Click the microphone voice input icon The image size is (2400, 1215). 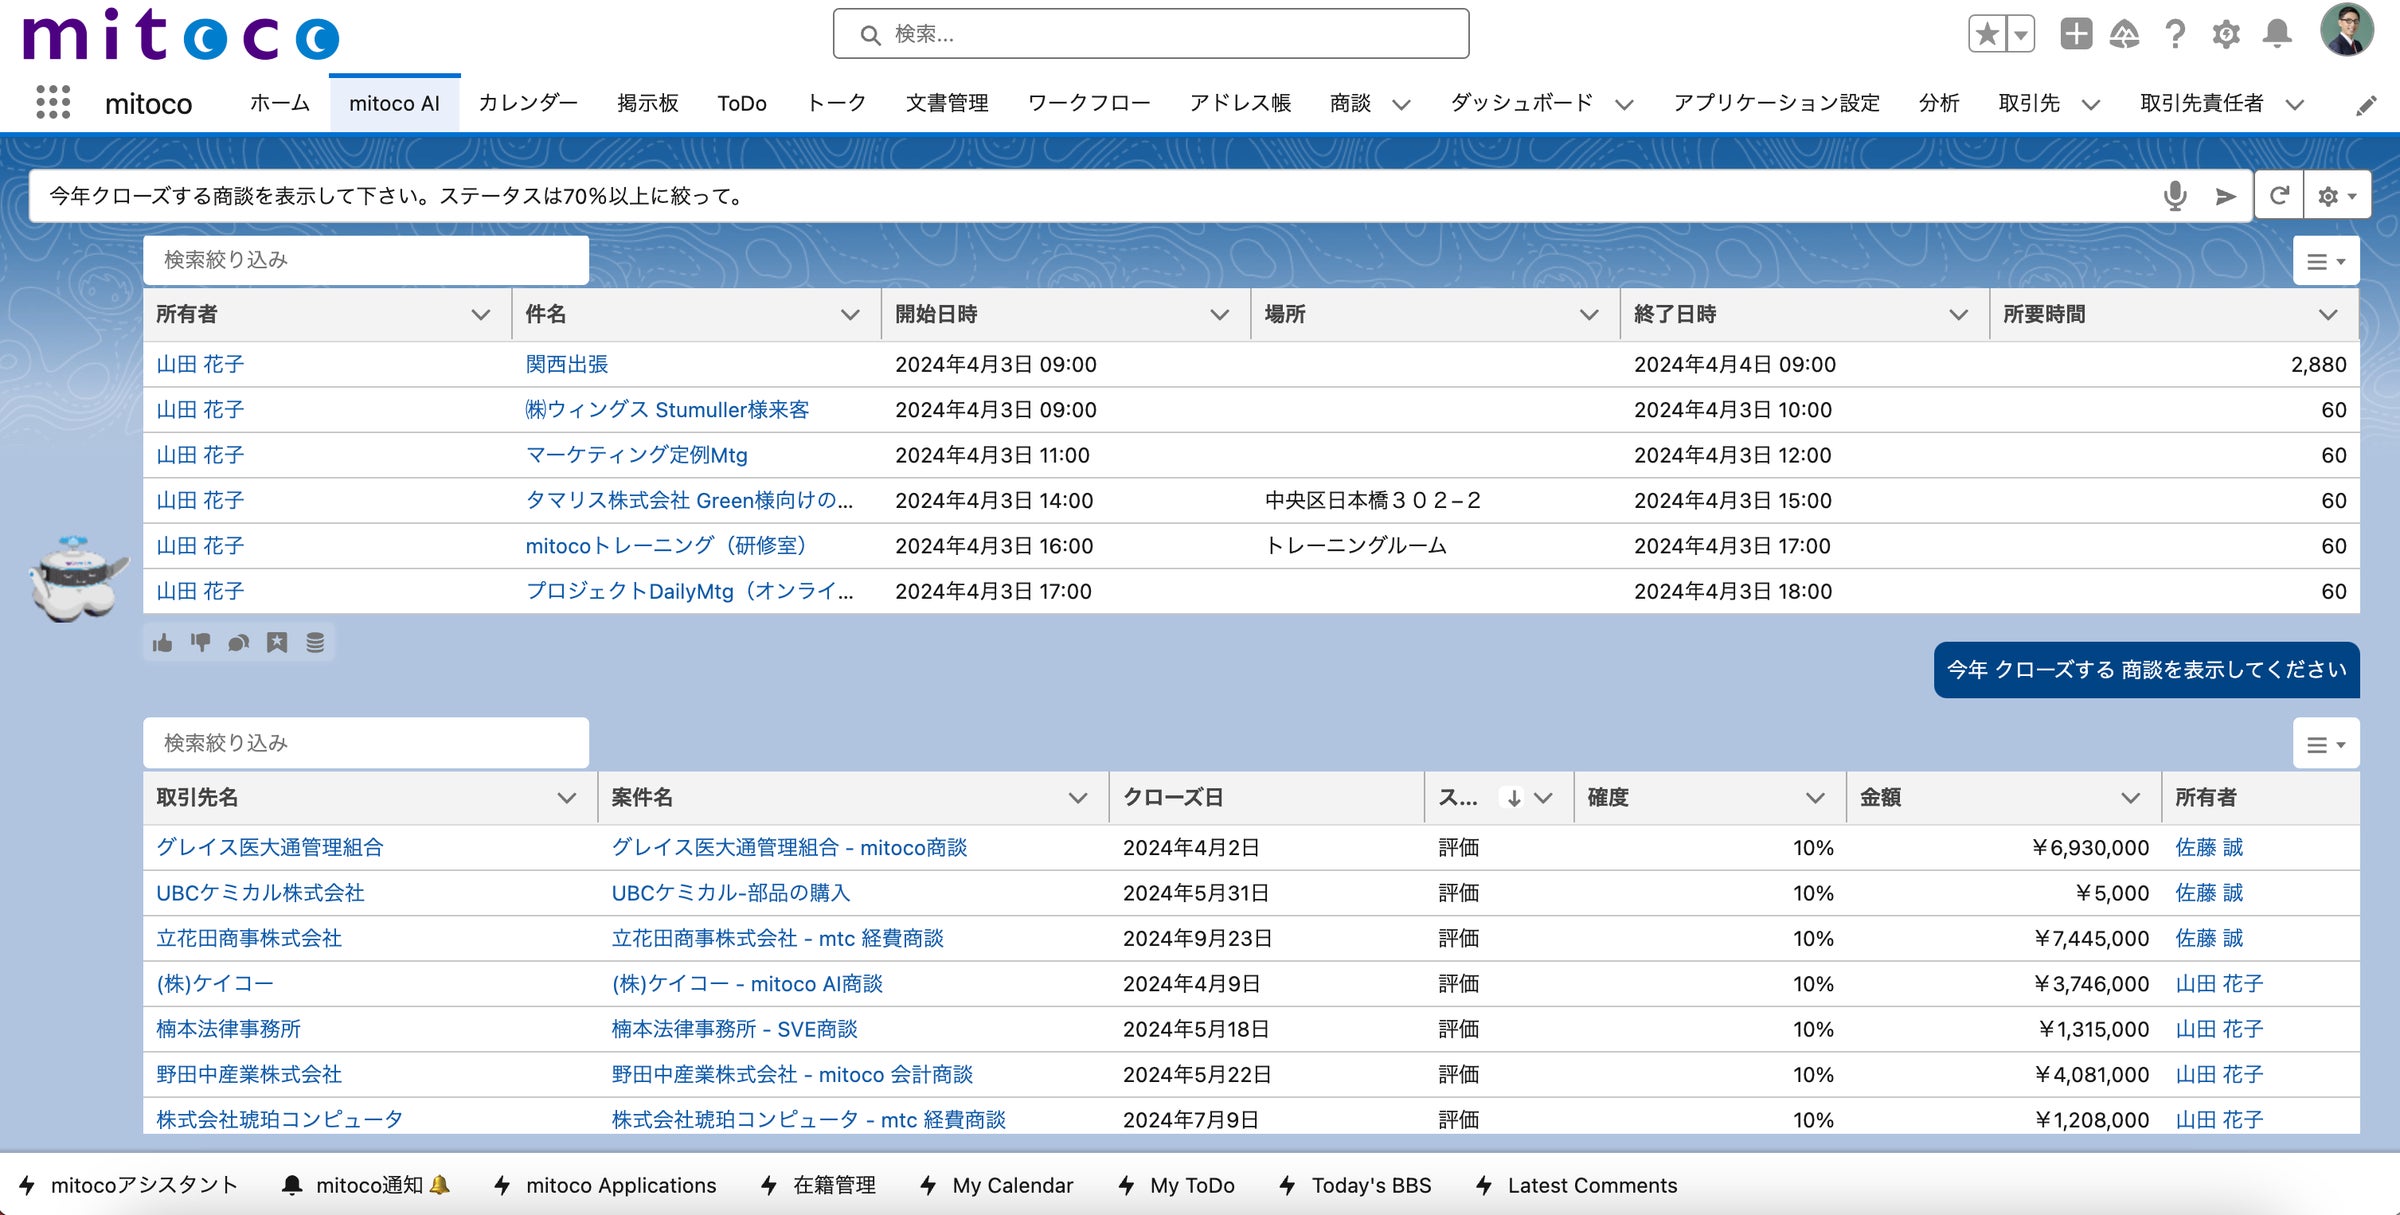[x=2174, y=196]
